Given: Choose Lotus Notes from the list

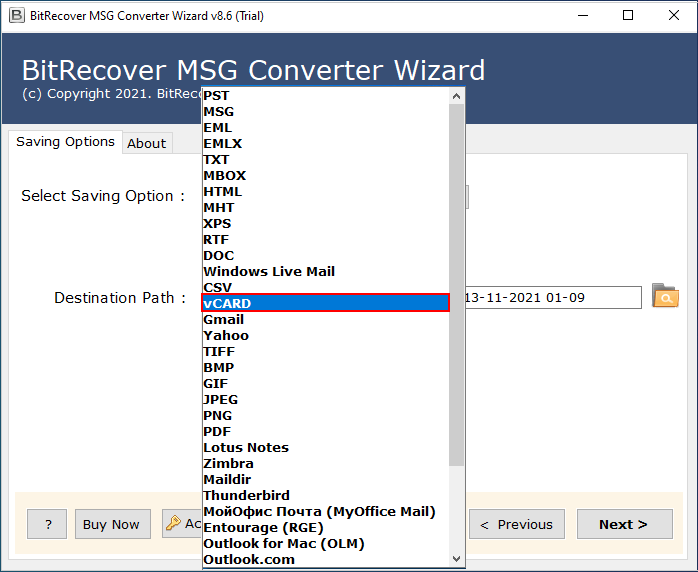Looking at the screenshot, I should click(x=326, y=448).
